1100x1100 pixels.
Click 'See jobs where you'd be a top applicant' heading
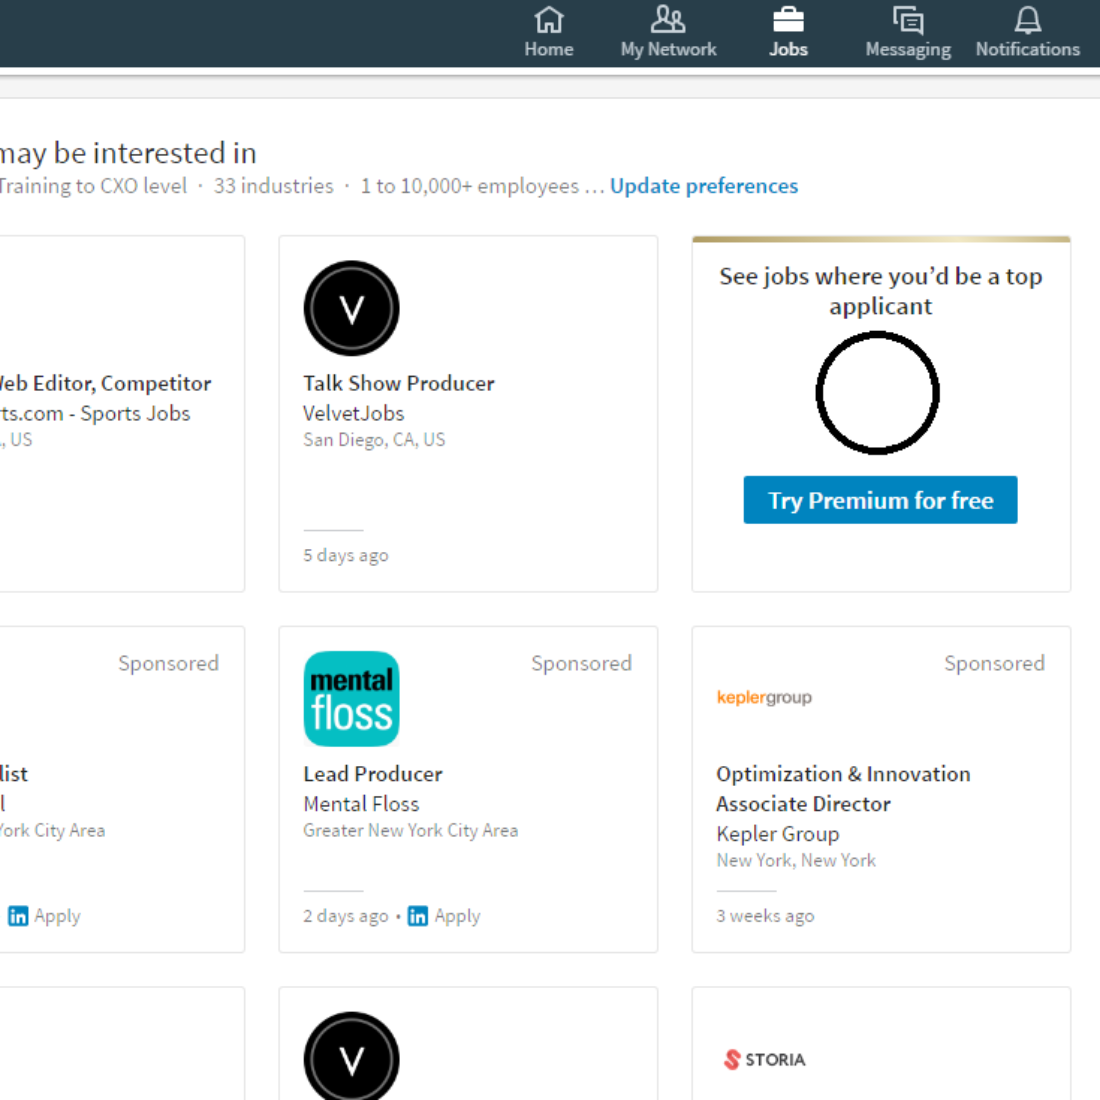point(880,291)
